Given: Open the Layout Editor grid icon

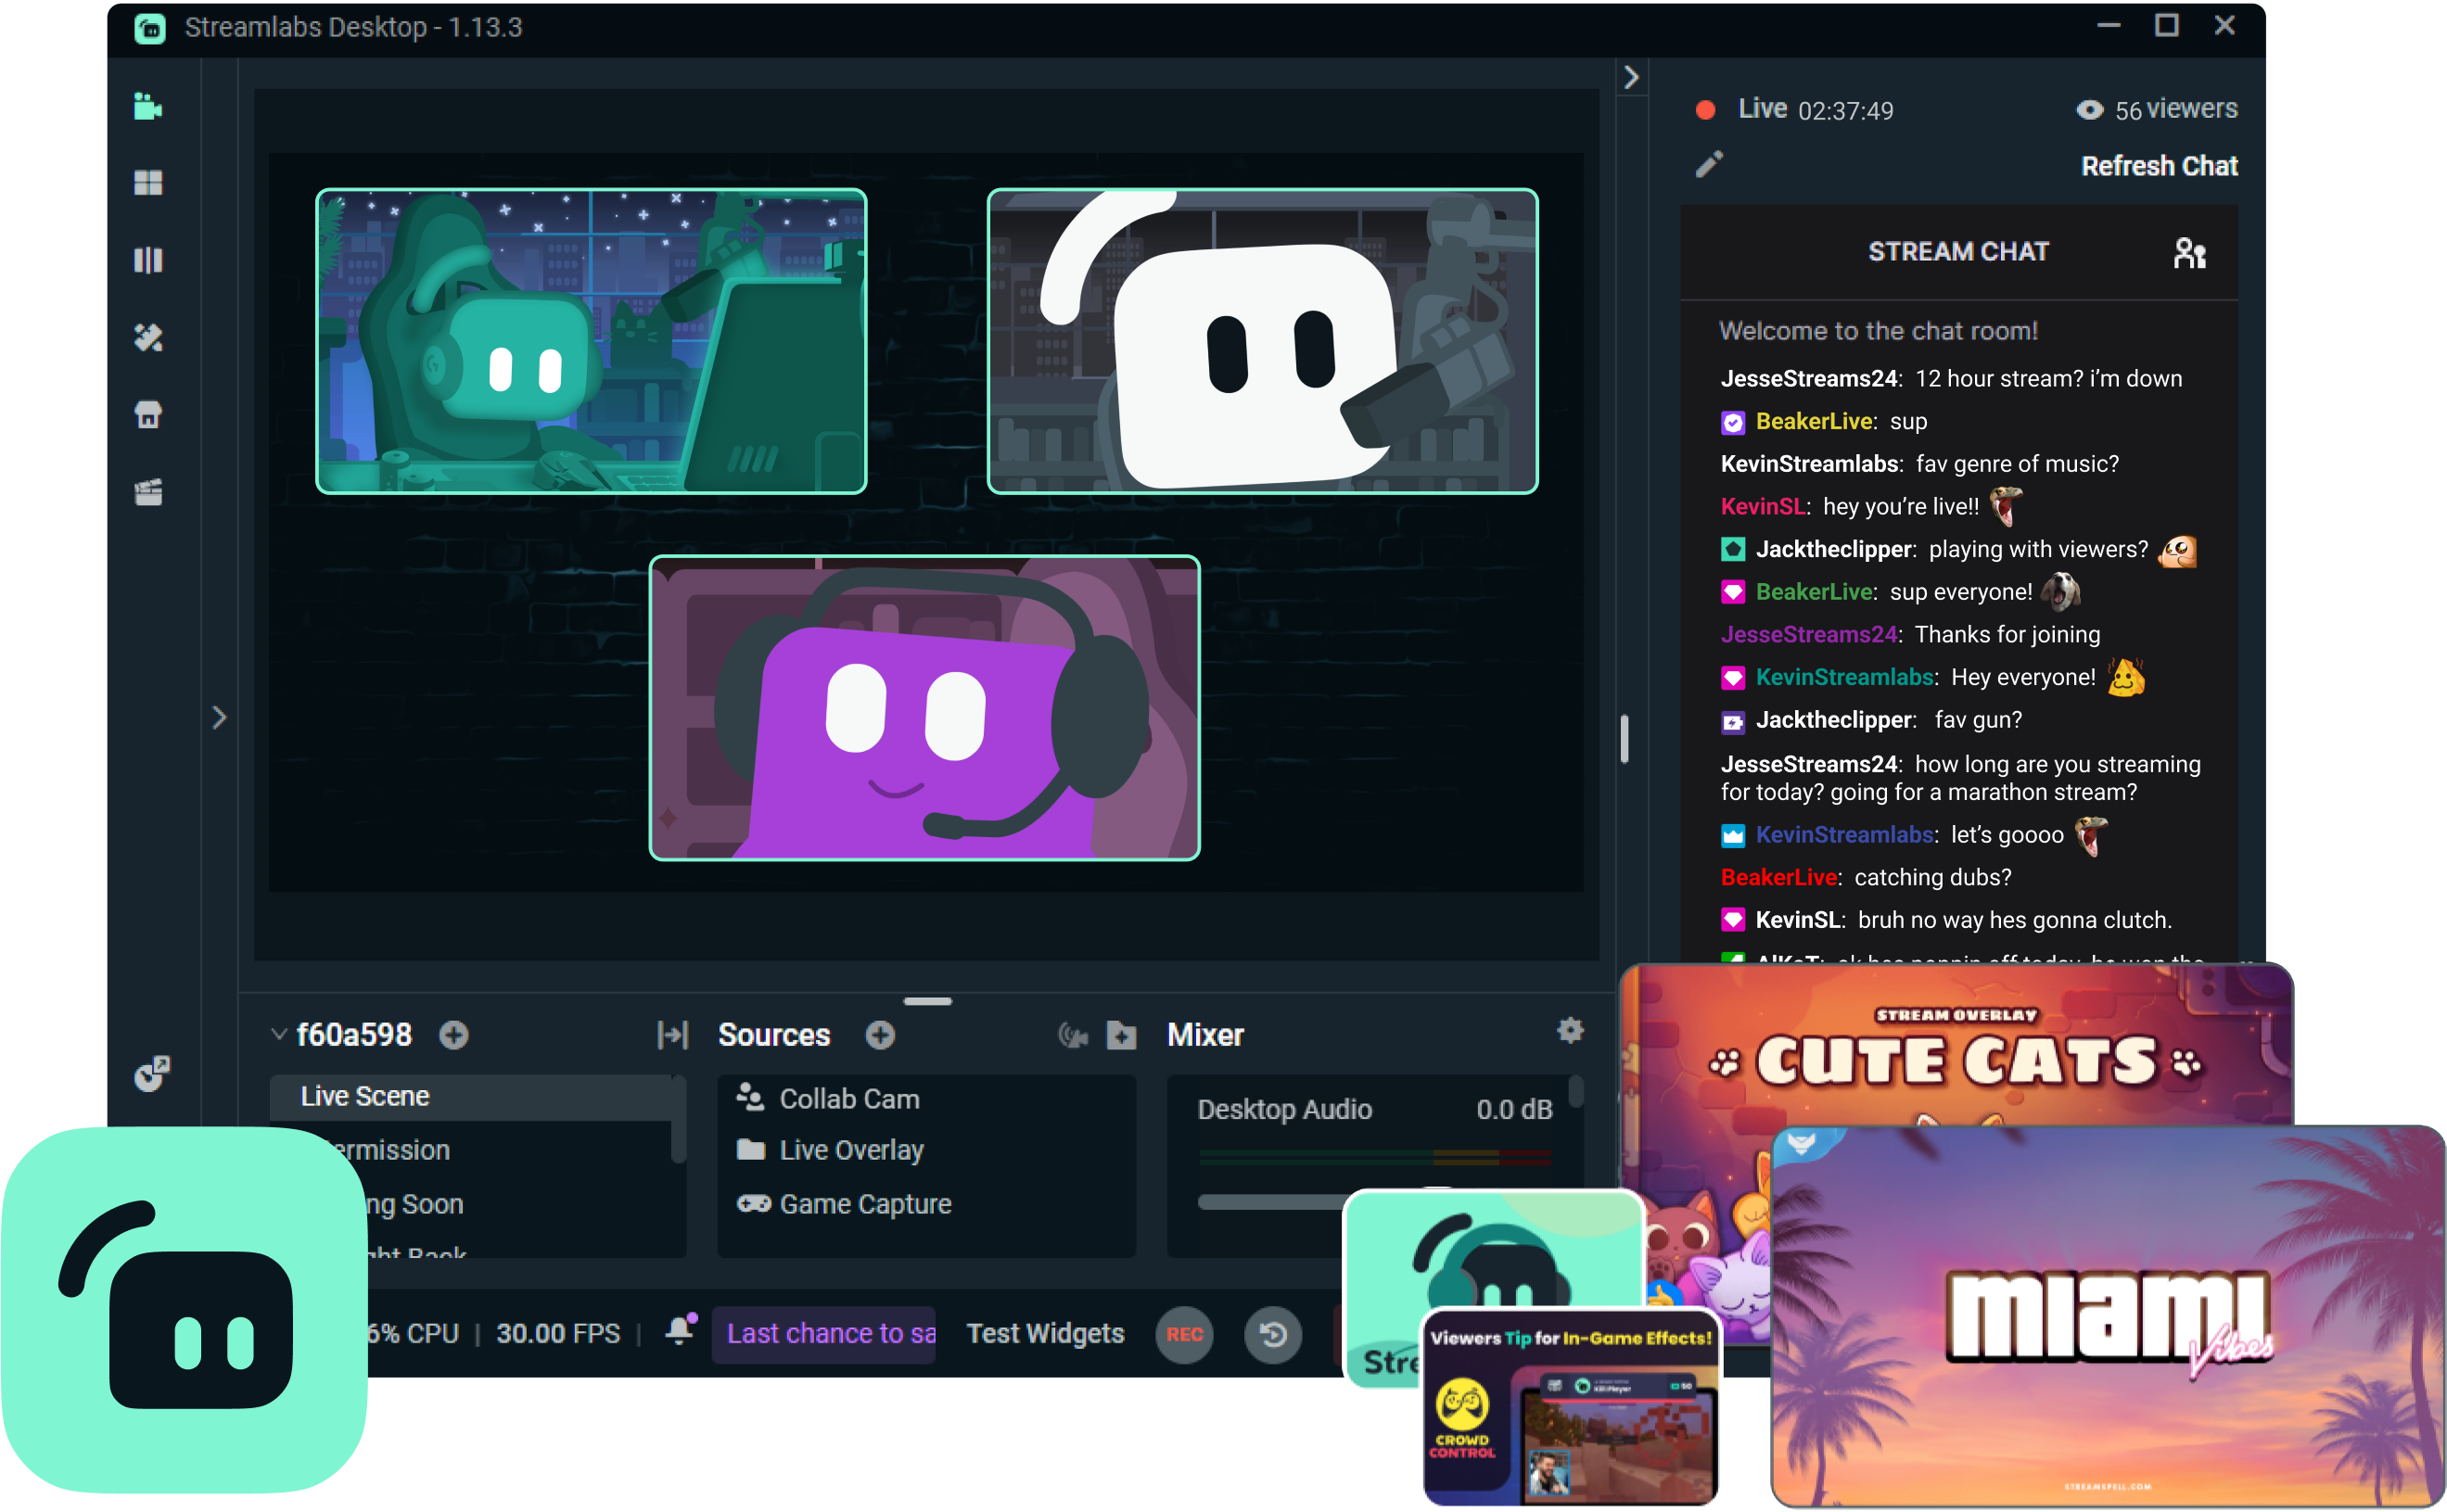Looking at the screenshot, I should tap(148, 183).
